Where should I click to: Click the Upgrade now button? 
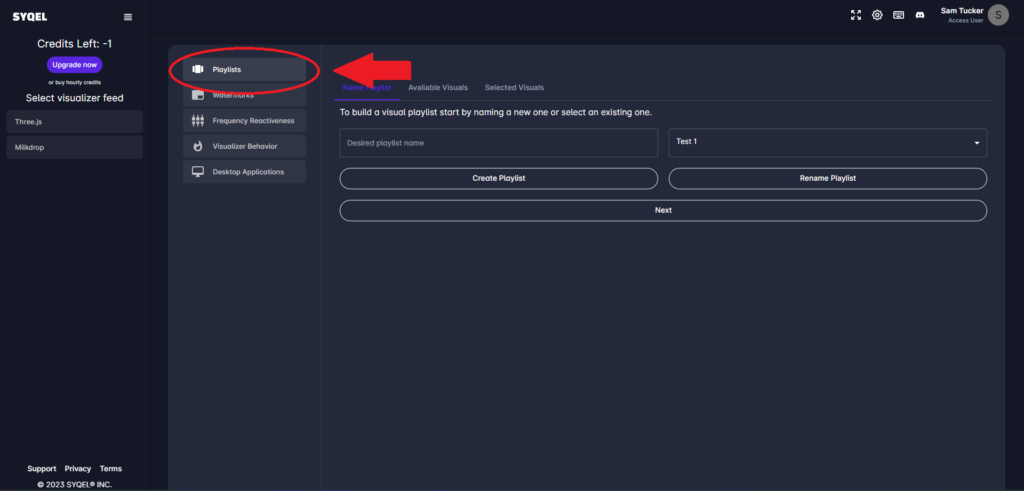(74, 64)
